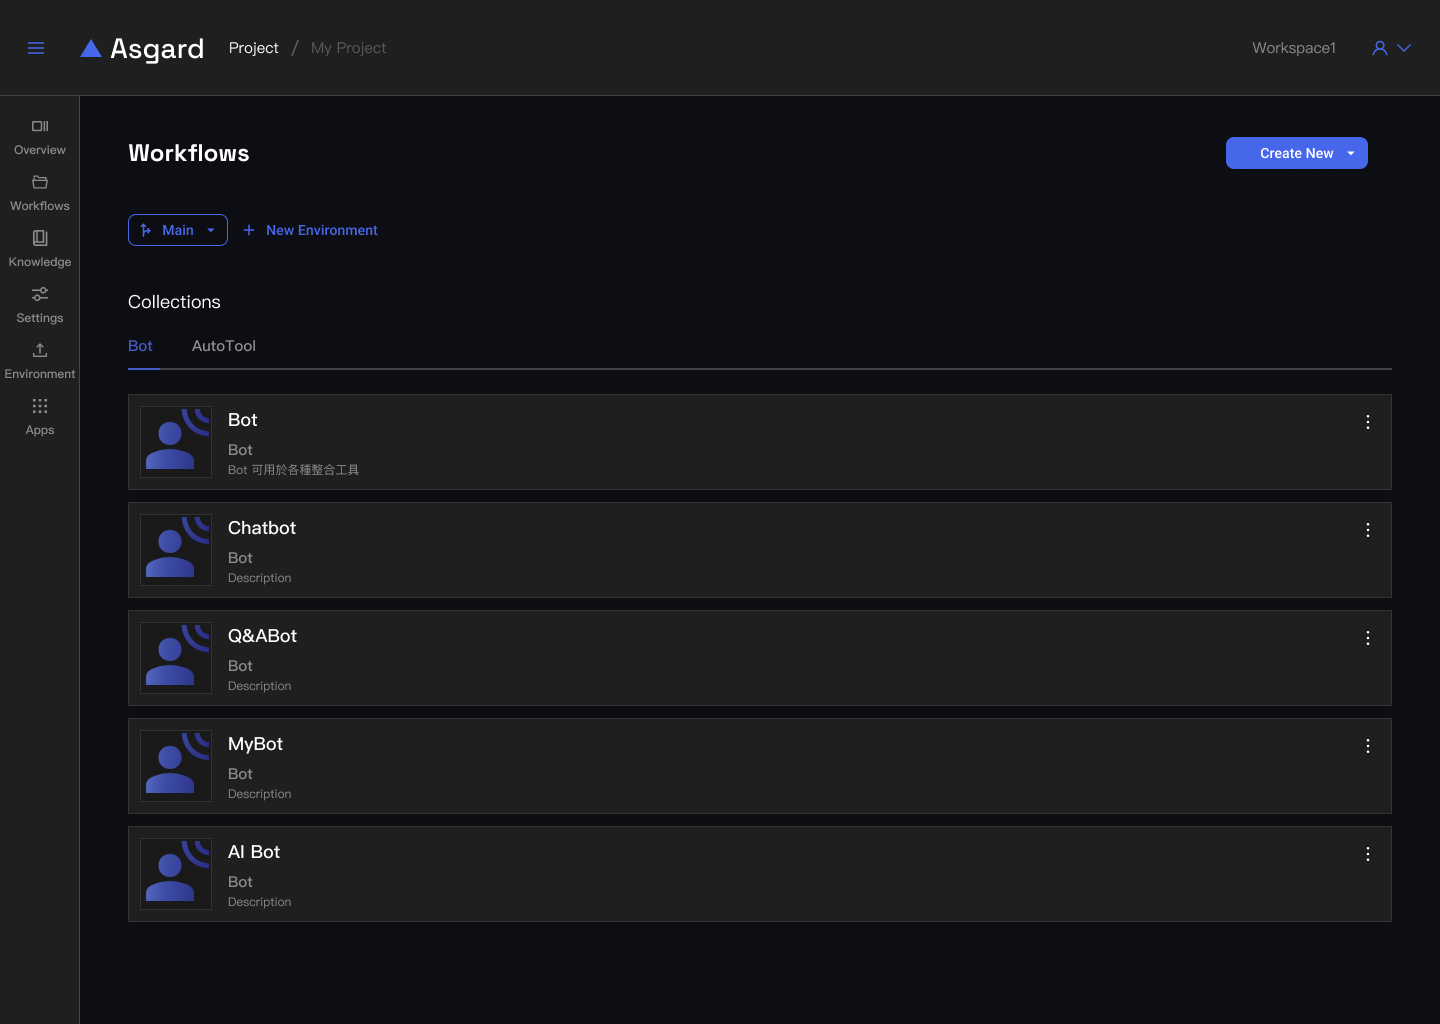Image resolution: width=1440 pixels, height=1024 pixels.
Task: Select the Bot collections tab
Action: tap(140, 346)
